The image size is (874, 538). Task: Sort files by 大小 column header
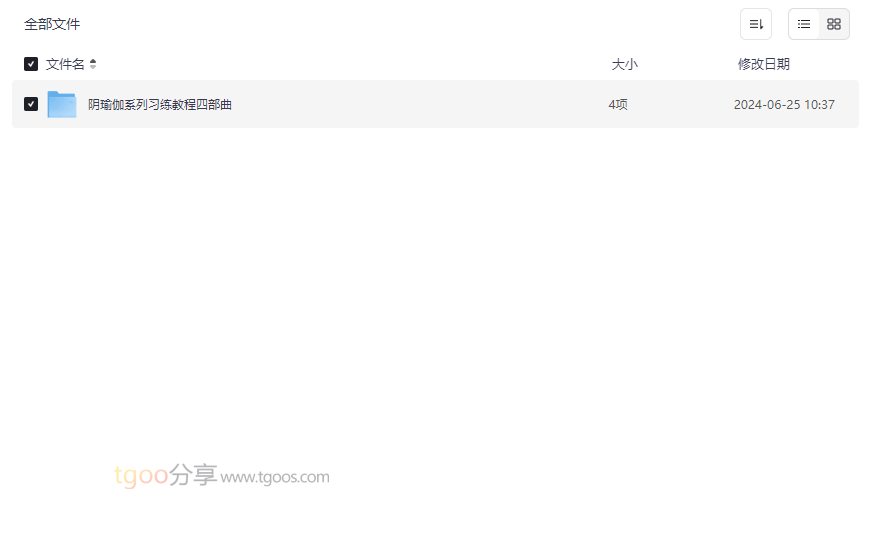(x=624, y=64)
